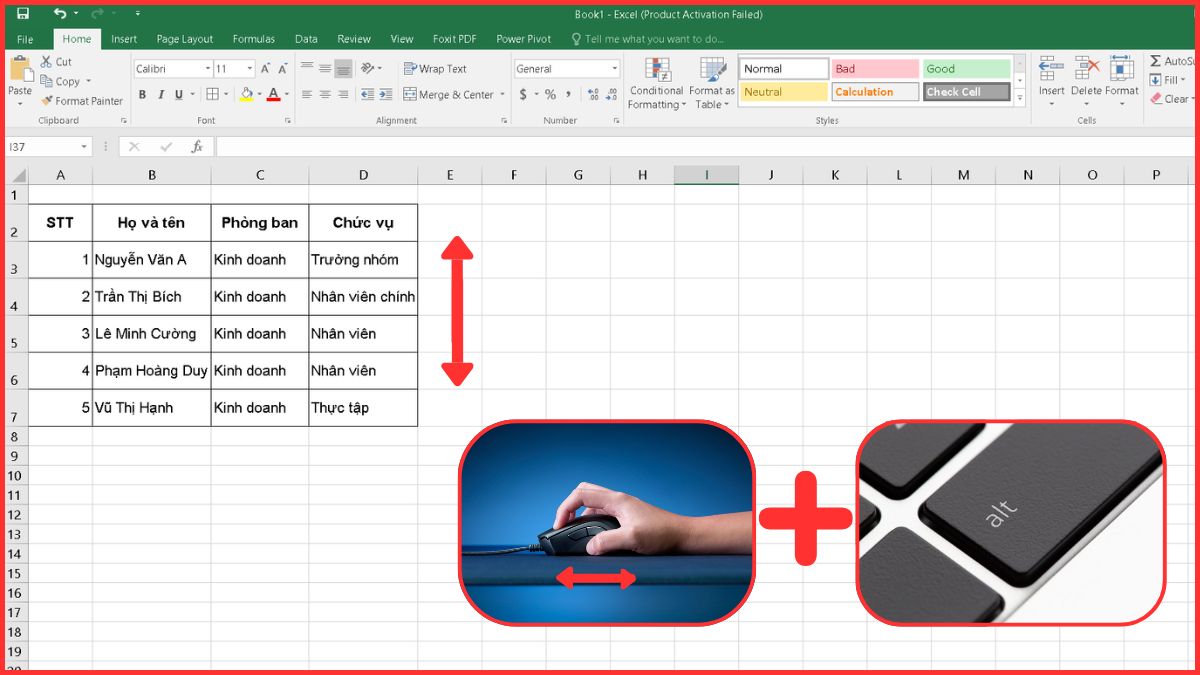Switch to the Data tab
Screen dimensions: 1200x675
click(306, 39)
